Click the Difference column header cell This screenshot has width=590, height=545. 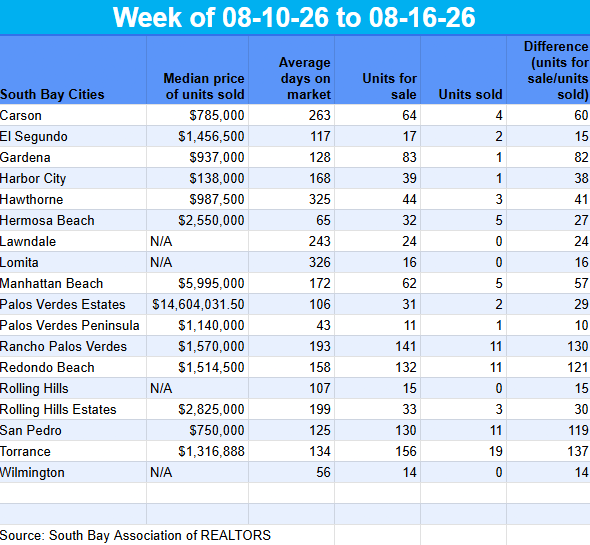[x=549, y=70]
